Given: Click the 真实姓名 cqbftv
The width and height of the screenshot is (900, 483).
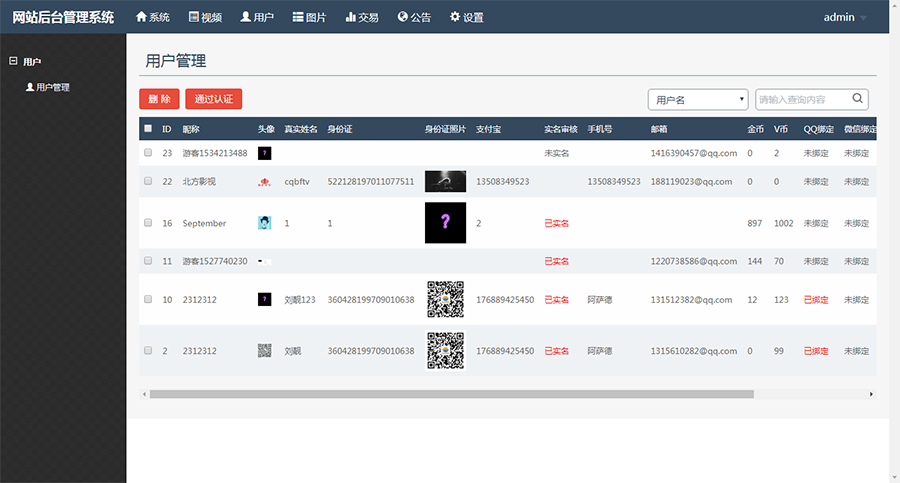Looking at the screenshot, I should click(297, 181).
